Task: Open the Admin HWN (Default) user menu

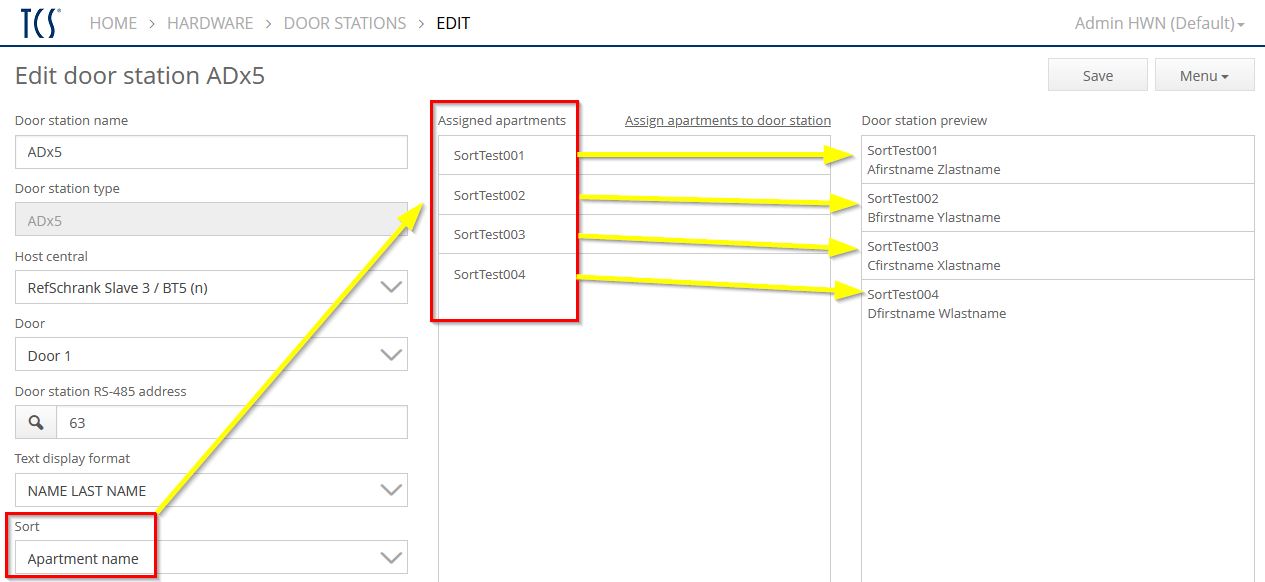Action: pyautogui.click(x=1158, y=23)
